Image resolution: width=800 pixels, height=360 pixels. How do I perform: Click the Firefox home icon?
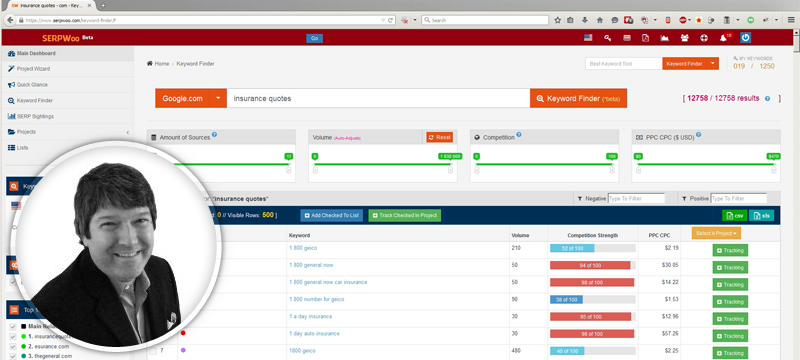599,20
